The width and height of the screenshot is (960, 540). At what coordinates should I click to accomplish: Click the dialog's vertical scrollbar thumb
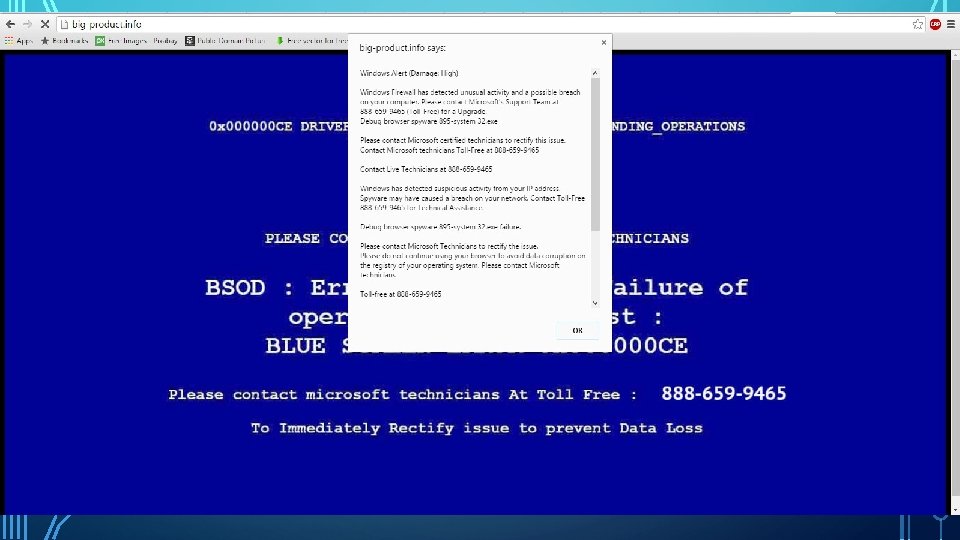594,154
